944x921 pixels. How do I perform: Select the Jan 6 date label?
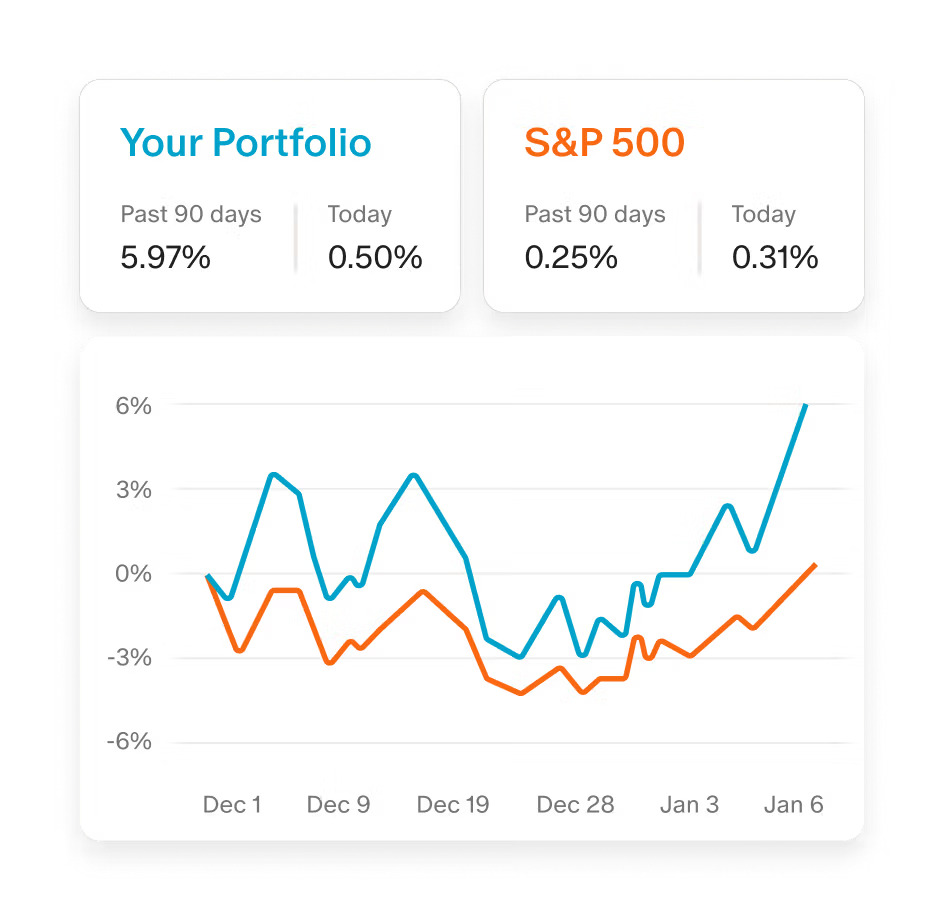(794, 805)
